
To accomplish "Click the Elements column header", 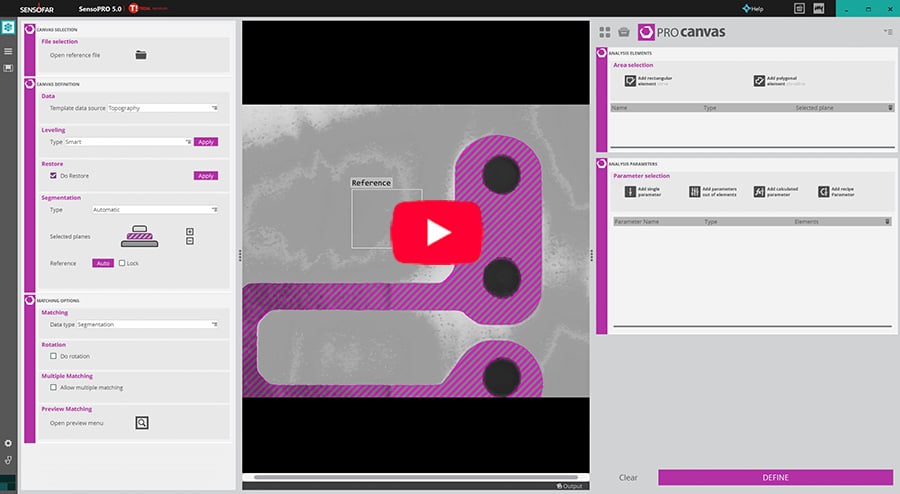I will pyautogui.click(x=806, y=221).
